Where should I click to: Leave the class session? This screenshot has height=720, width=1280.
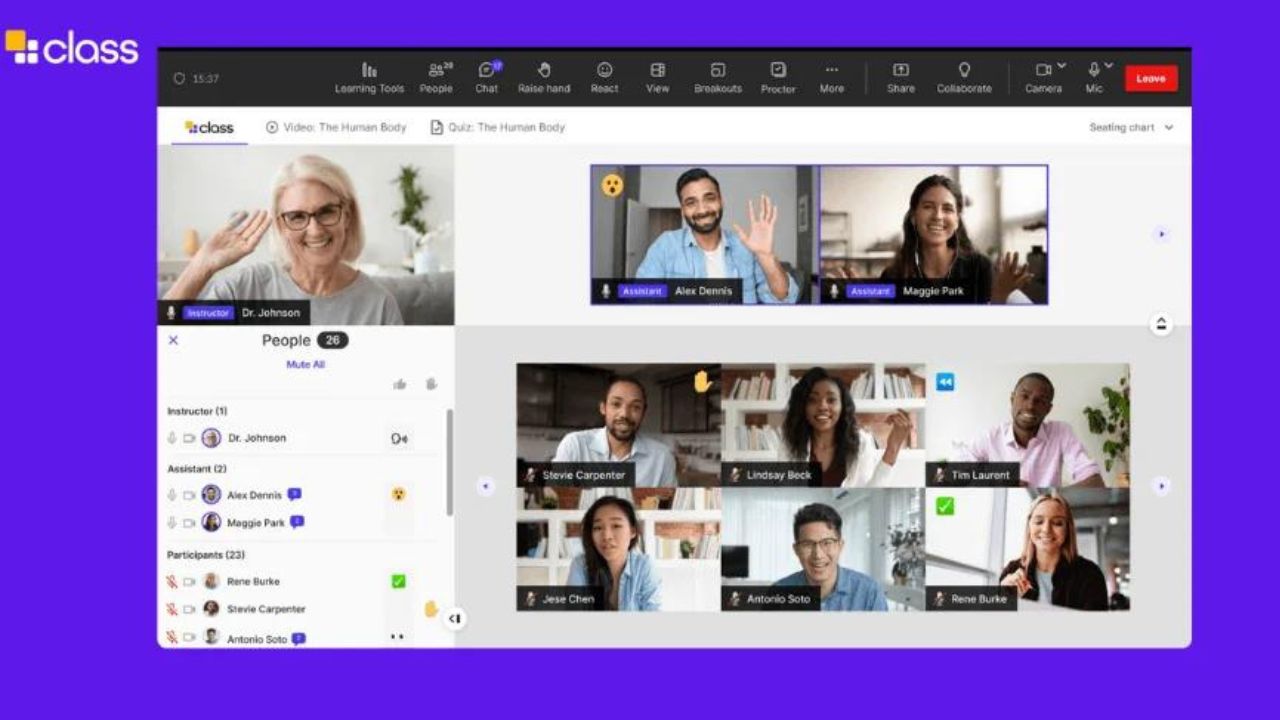pos(1151,78)
